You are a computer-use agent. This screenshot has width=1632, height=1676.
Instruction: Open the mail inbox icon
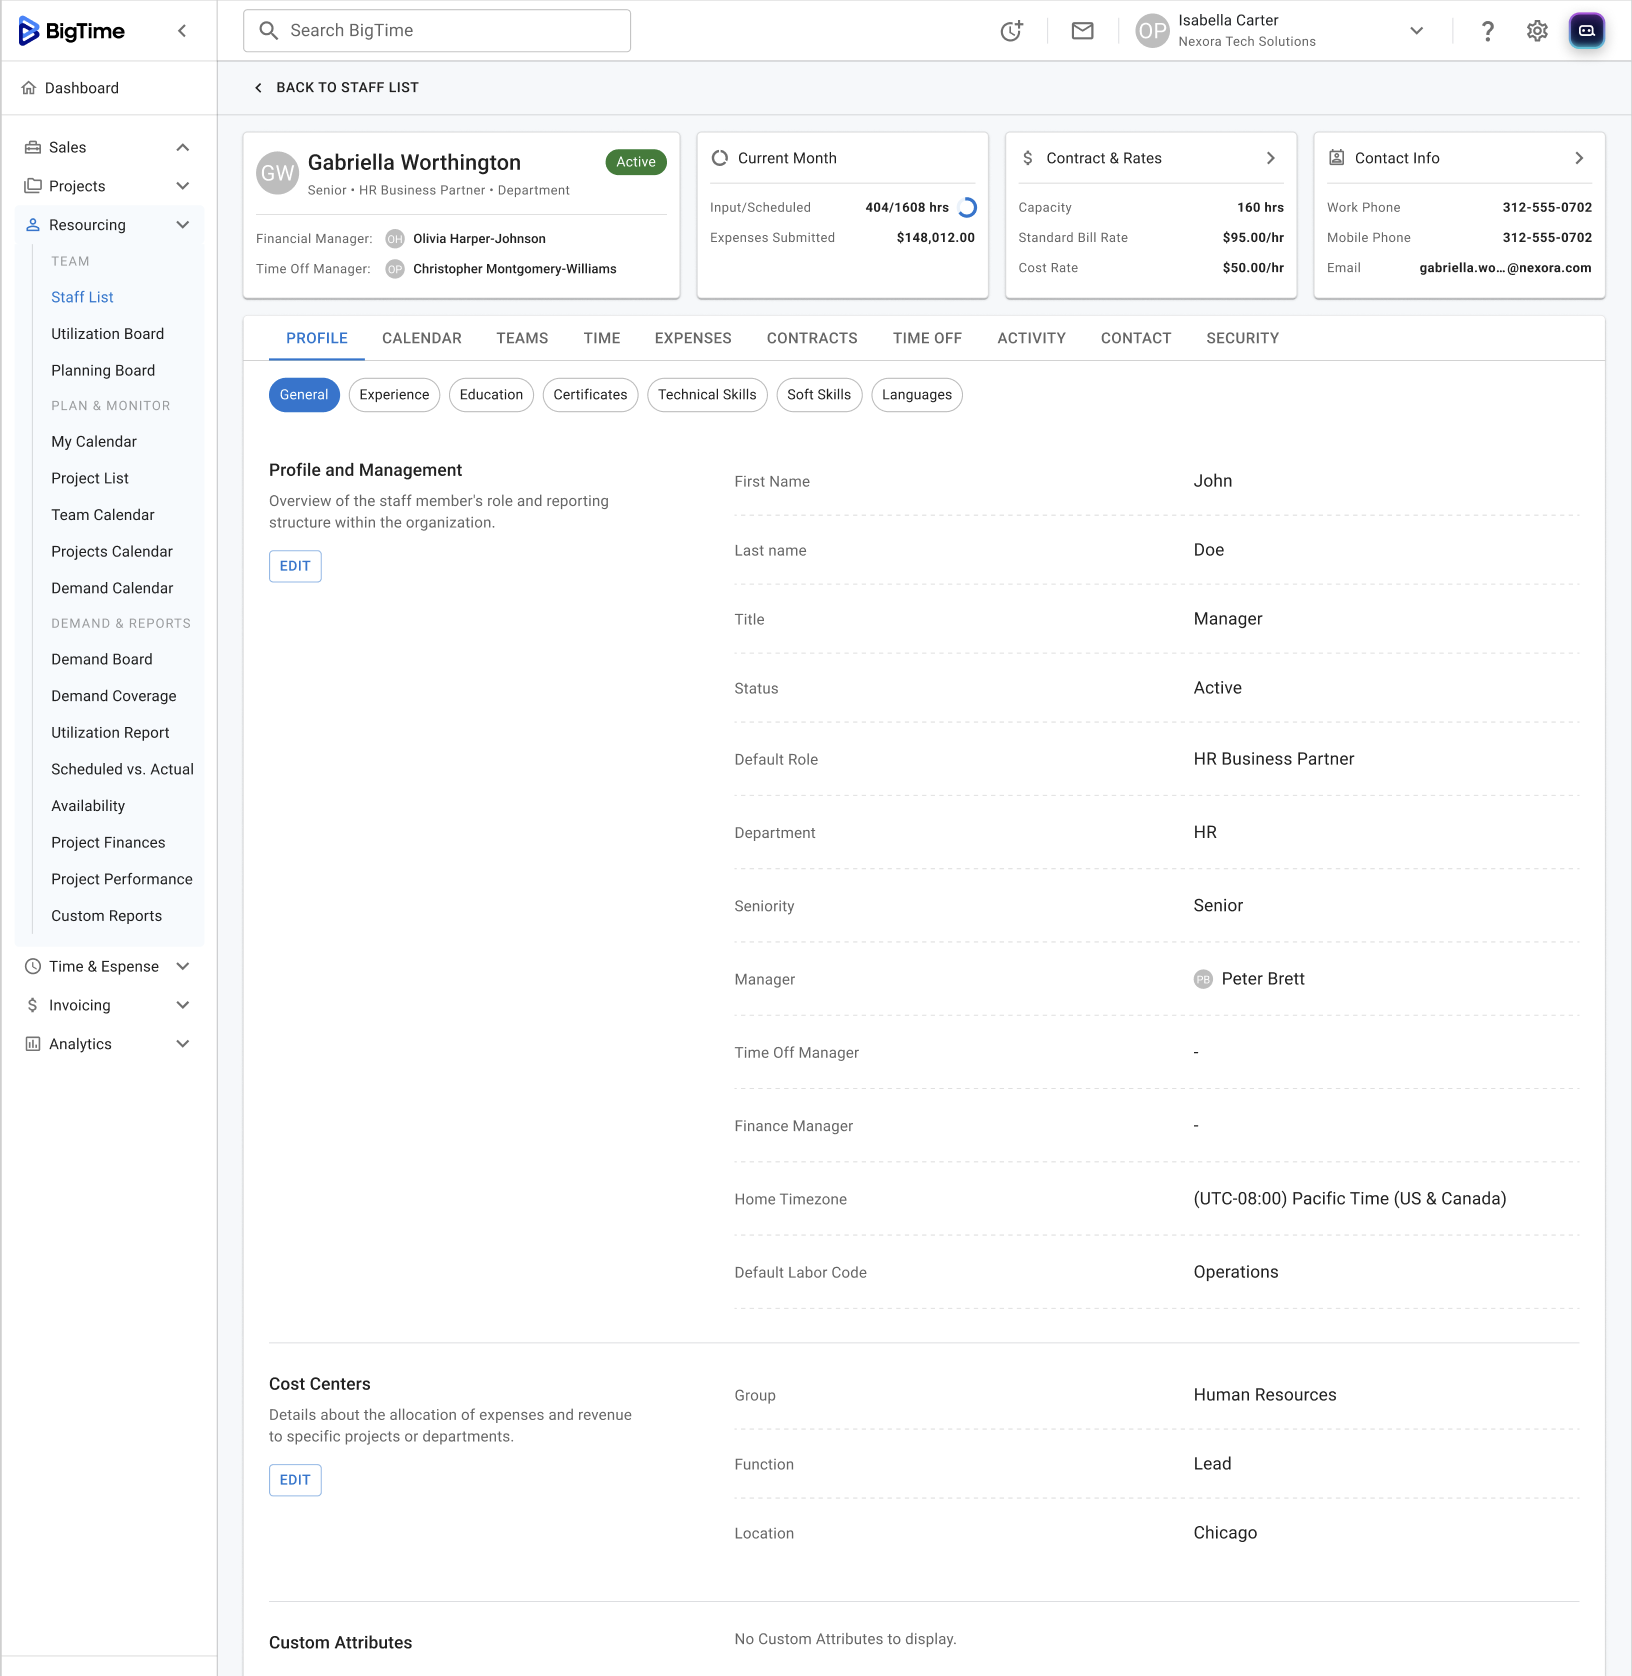pos(1082,31)
